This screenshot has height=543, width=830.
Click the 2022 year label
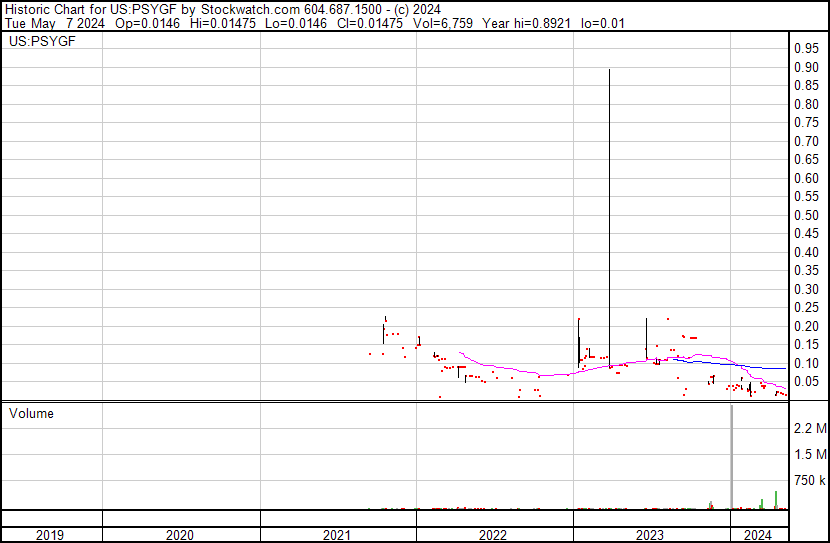coord(493,535)
